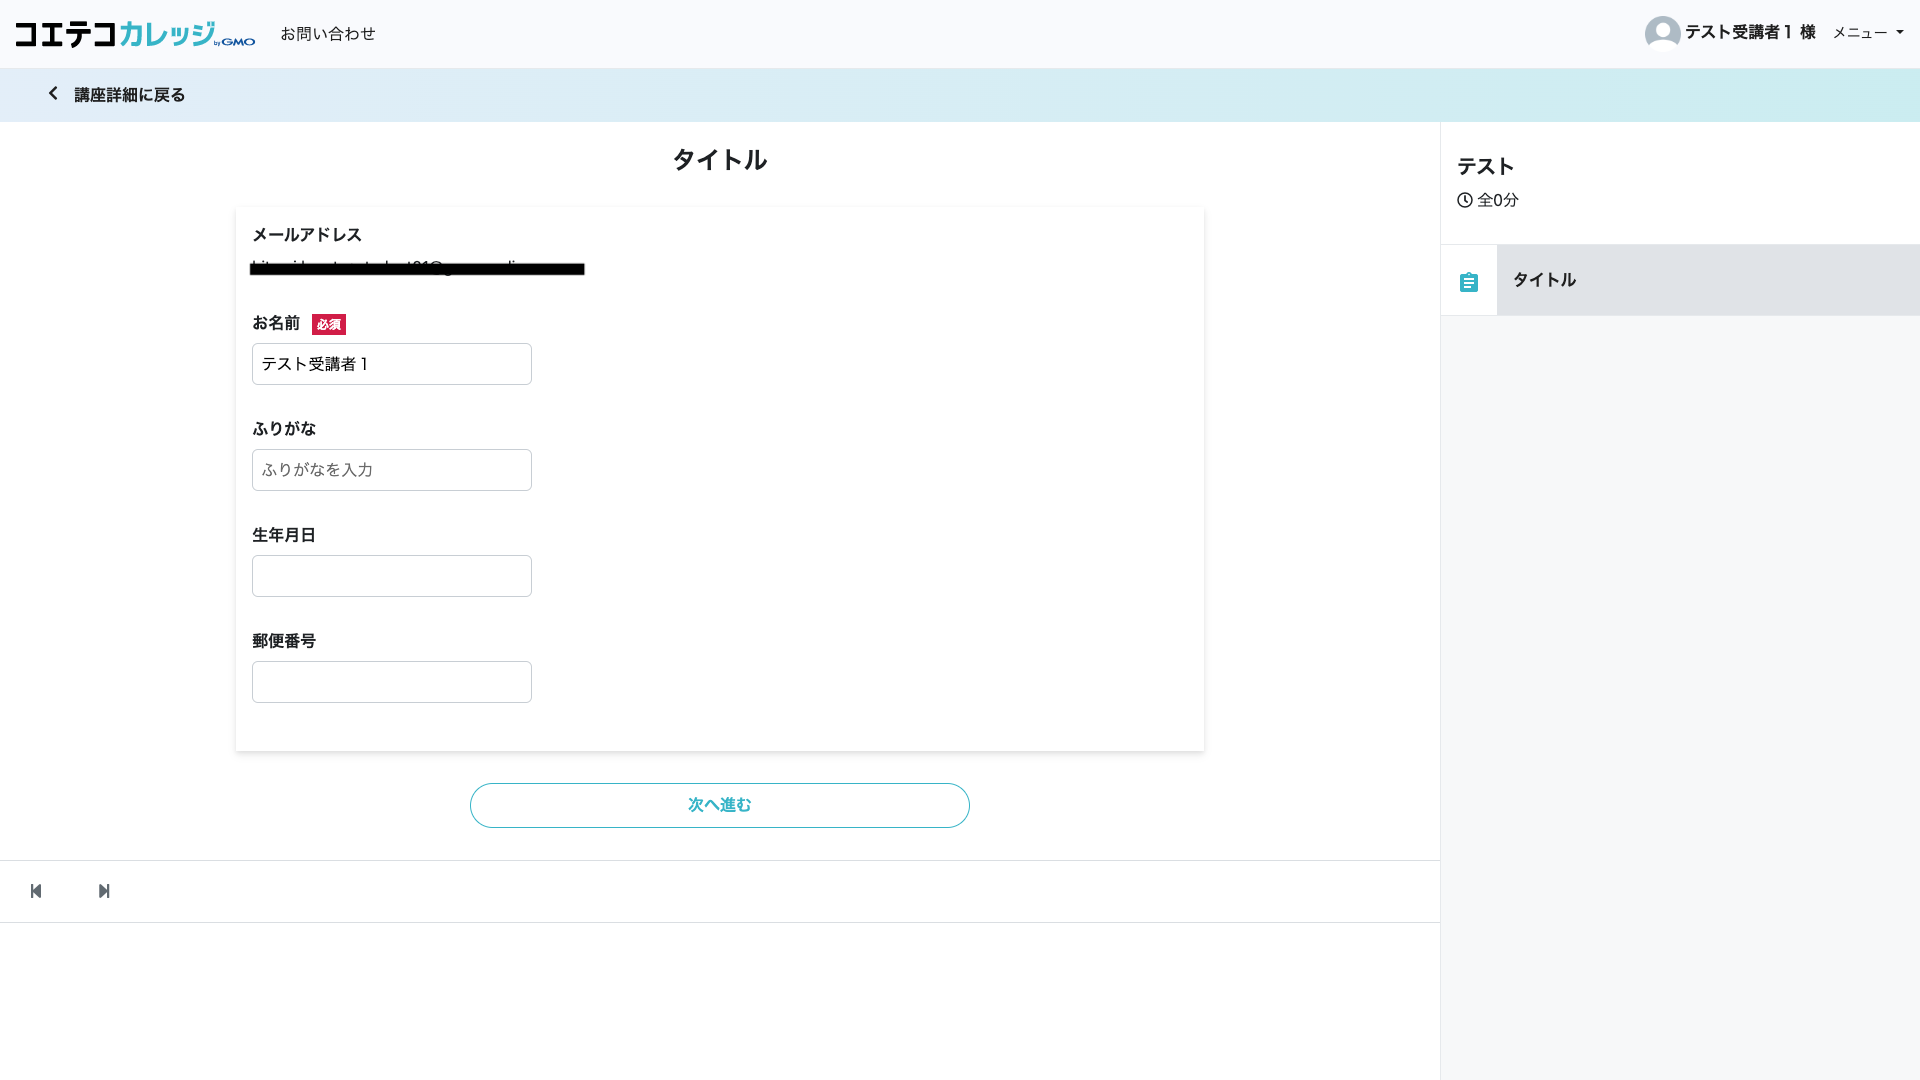Click the clock icon next to 全0分

(1465, 200)
